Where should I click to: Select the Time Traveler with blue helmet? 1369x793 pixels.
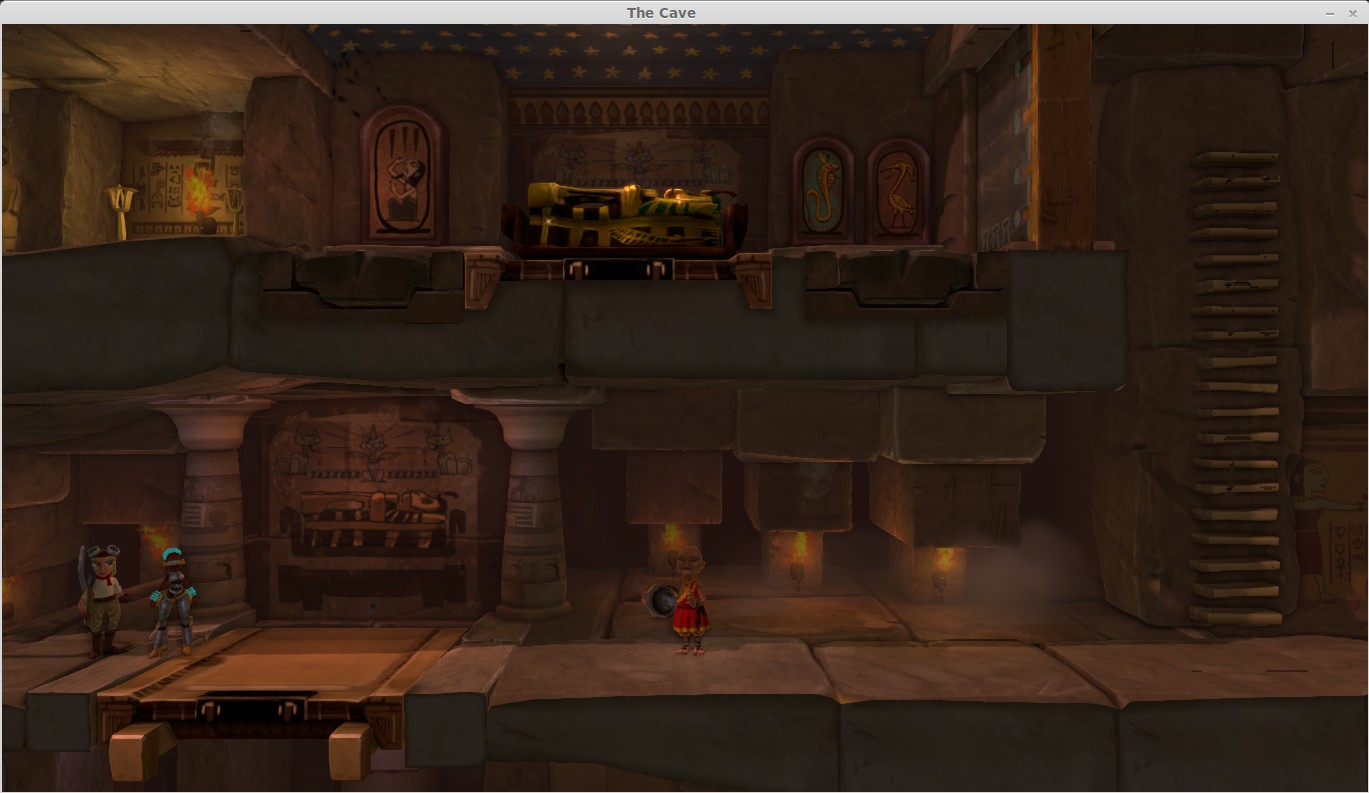click(x=172, y=600)
